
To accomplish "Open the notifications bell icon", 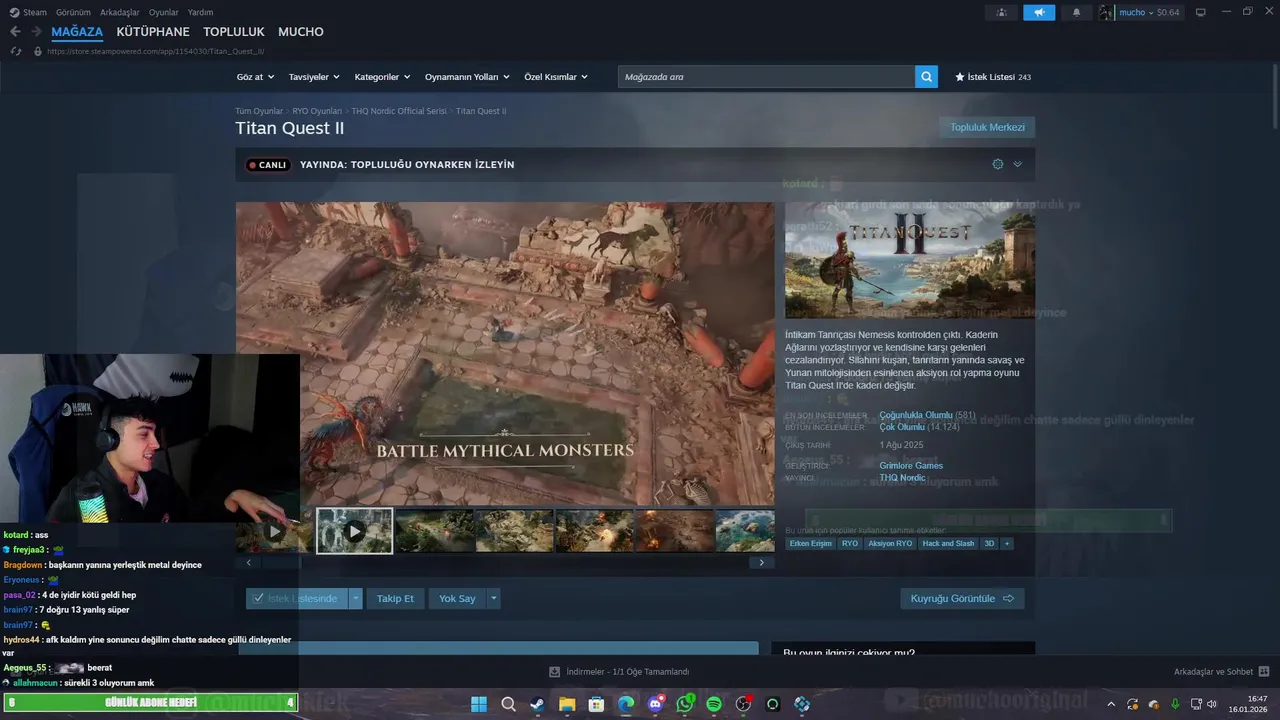I will 1076,12.
